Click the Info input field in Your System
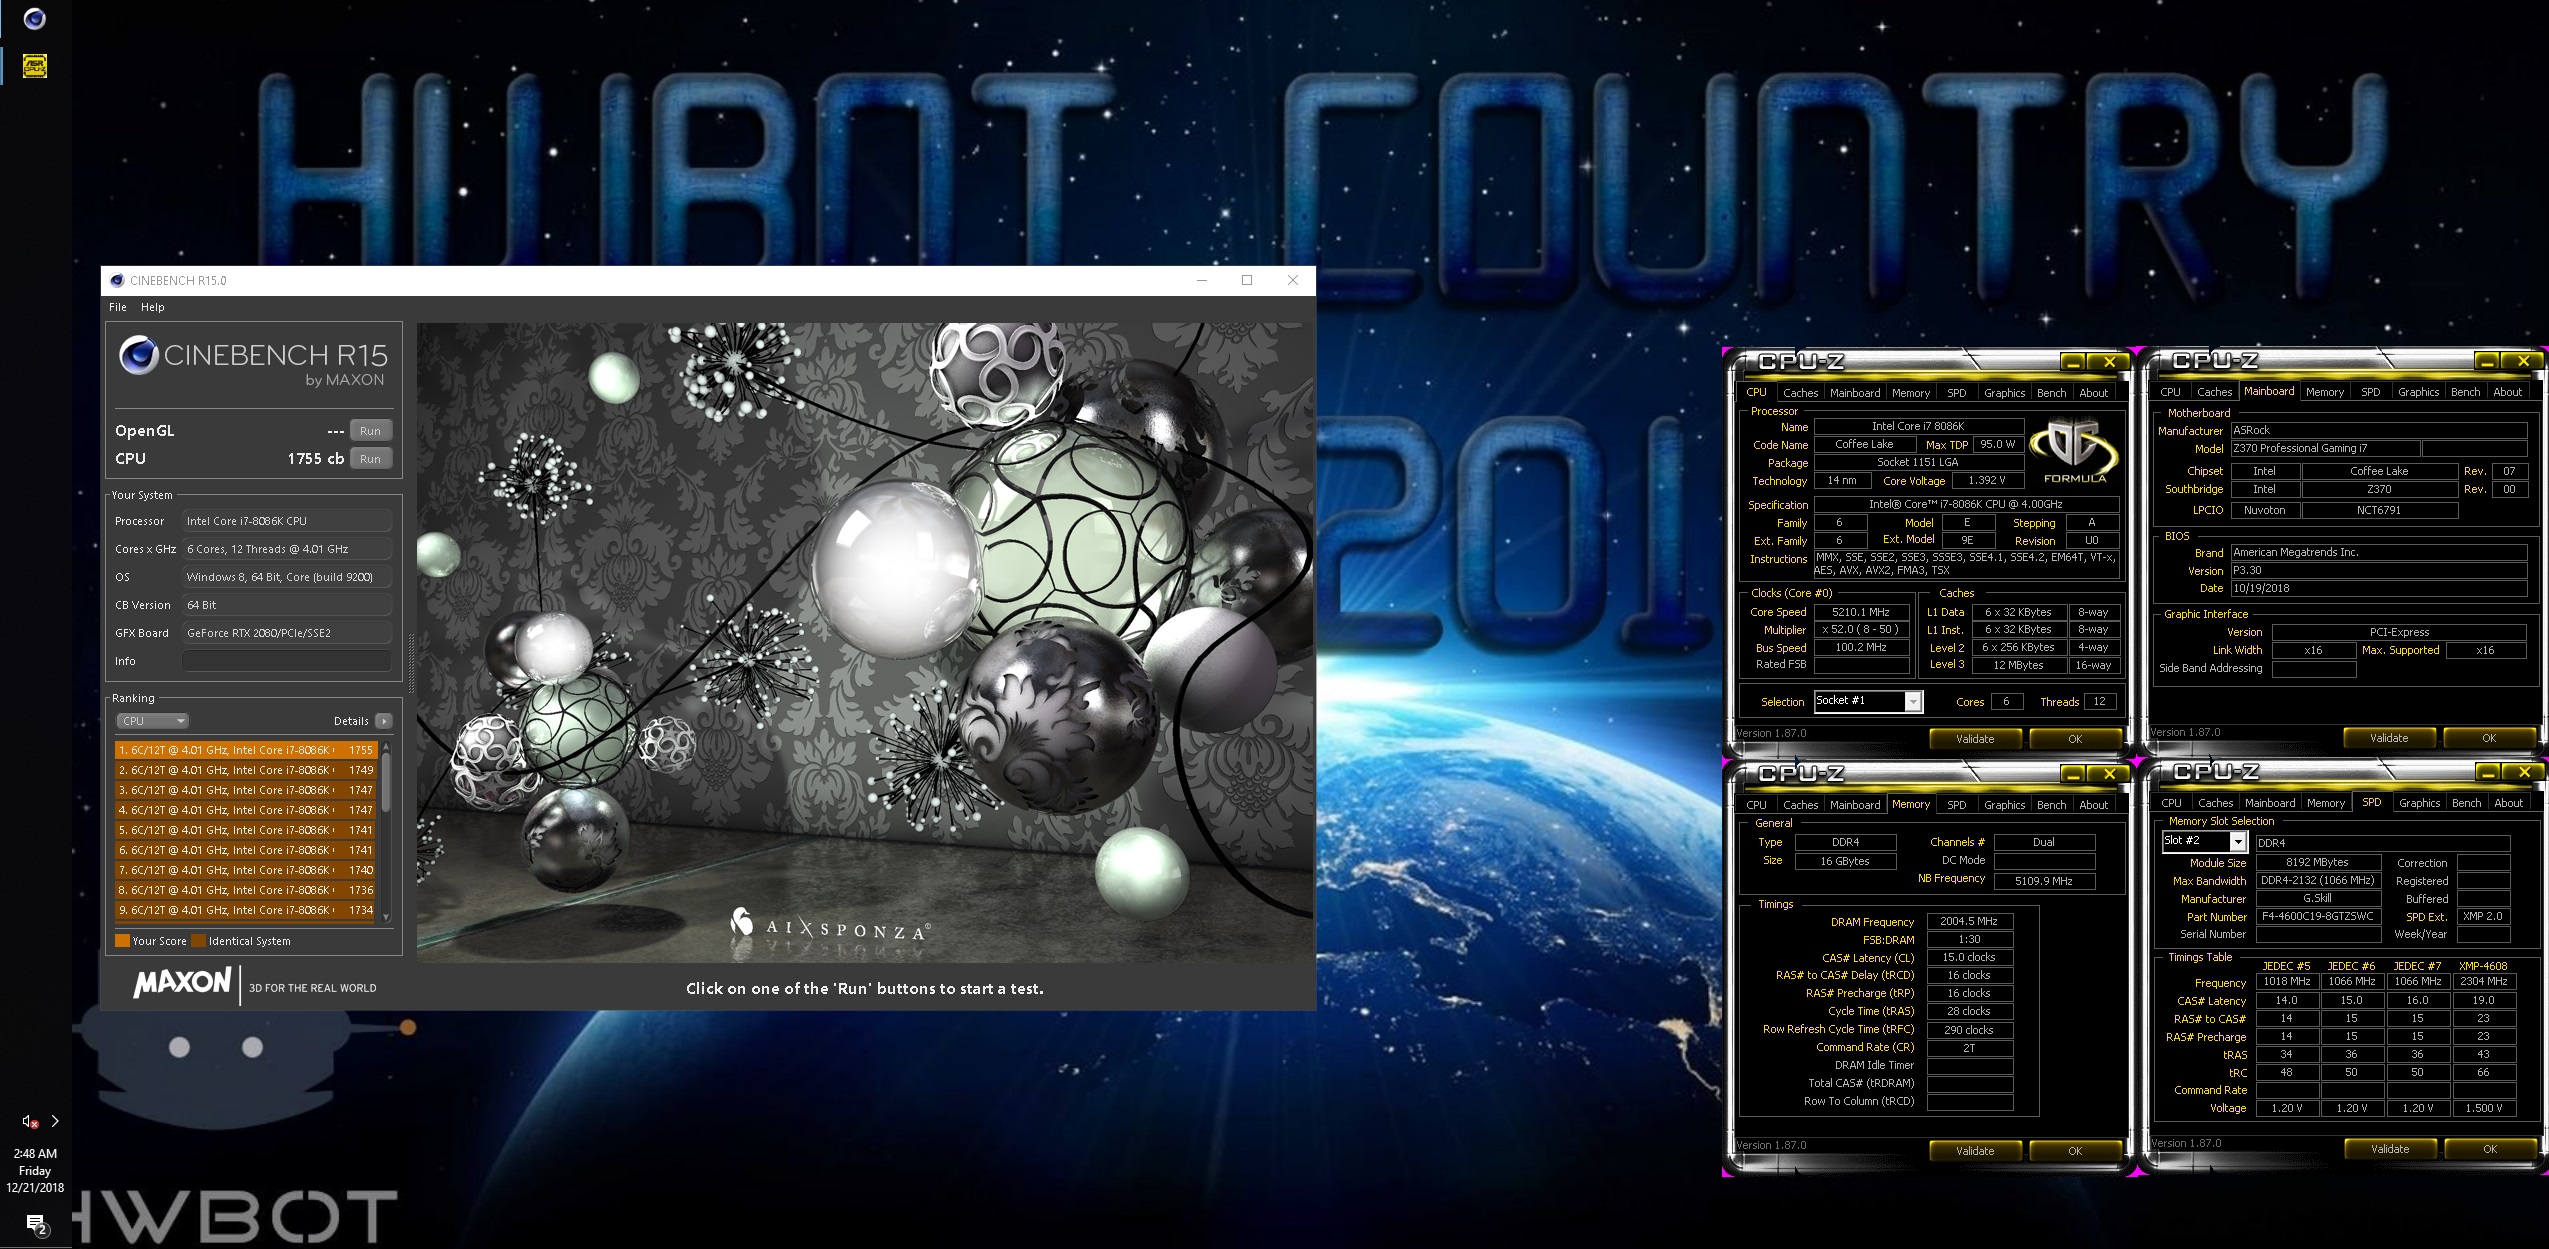2549x1249 pixels. coord(286,661)
